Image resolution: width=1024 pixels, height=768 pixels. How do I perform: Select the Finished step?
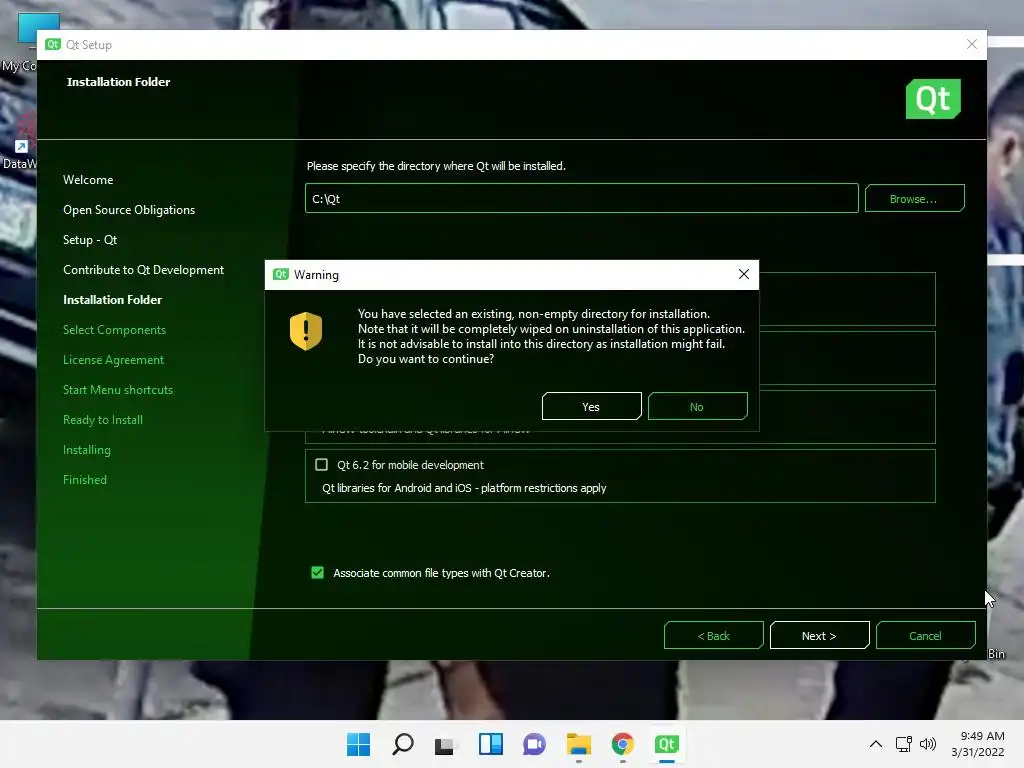tap(85, 480)
